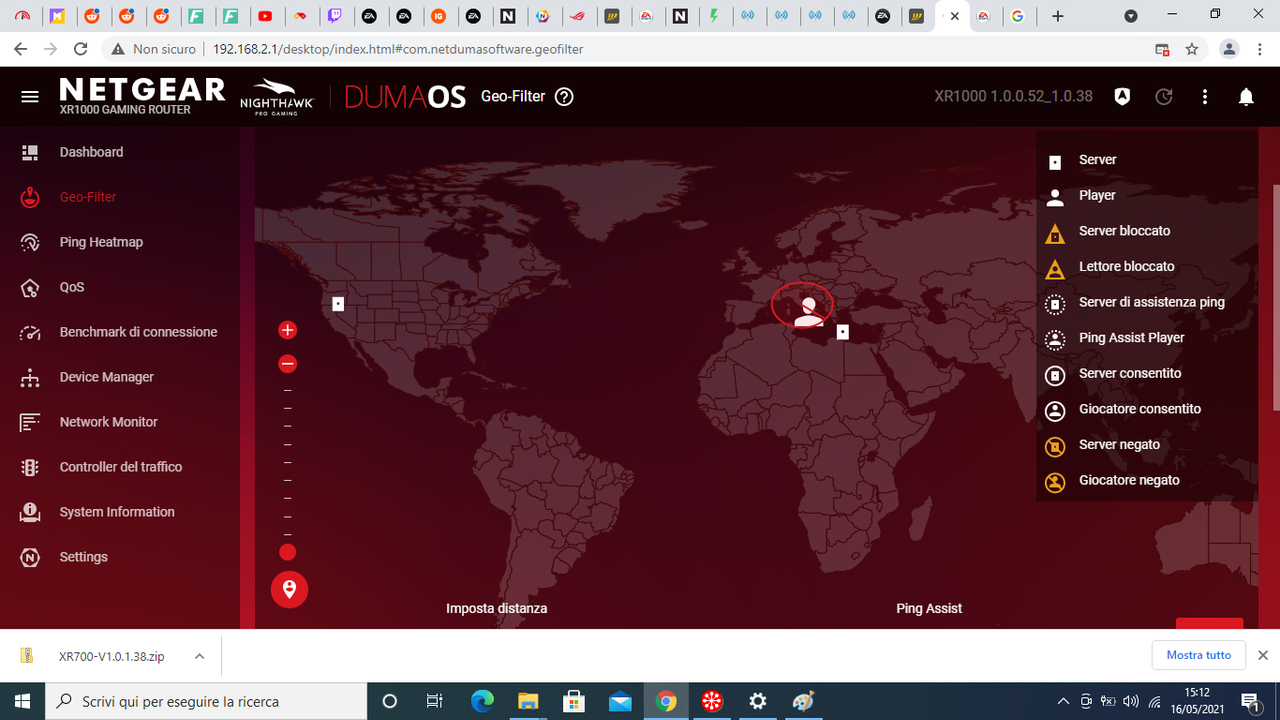Go to QoS section
Screen dimensions: 1280x720
72,287
